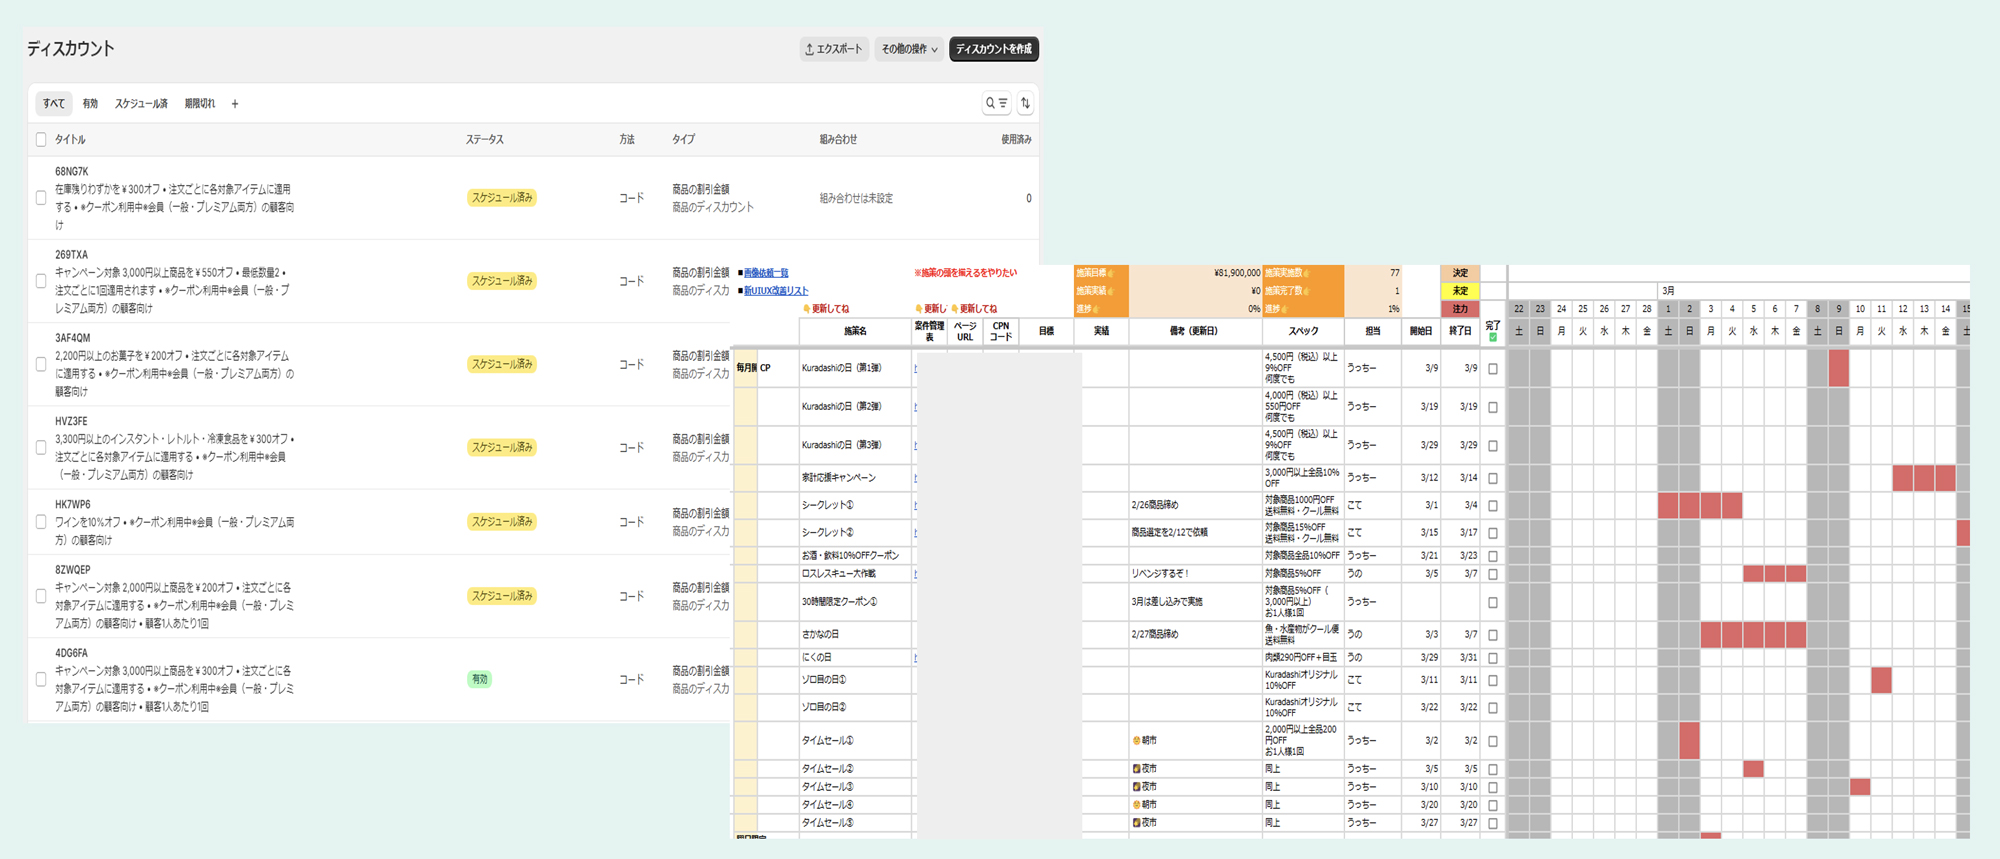Image resolution: width=2000 pixels, height=859 pixels.
Task: Click the スペック column header
Action: click(x=1303, y=331)
